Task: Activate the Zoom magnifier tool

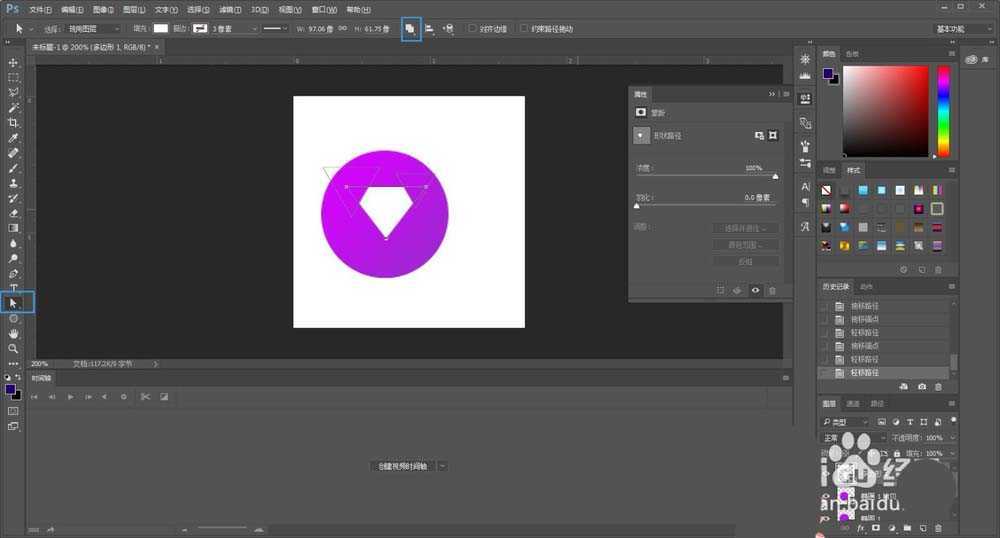Action: (13, 348)
